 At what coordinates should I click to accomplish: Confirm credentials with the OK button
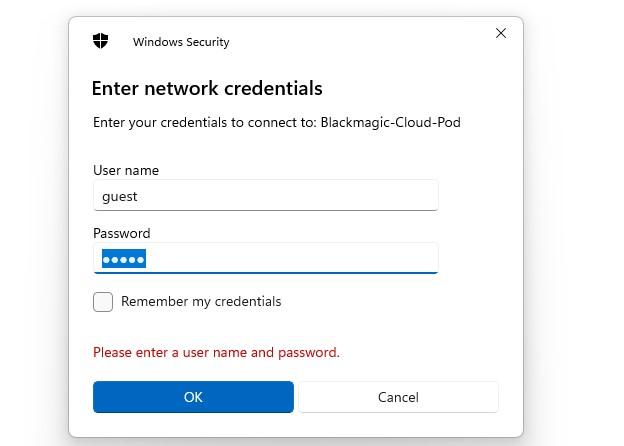(x=193, y=397)
